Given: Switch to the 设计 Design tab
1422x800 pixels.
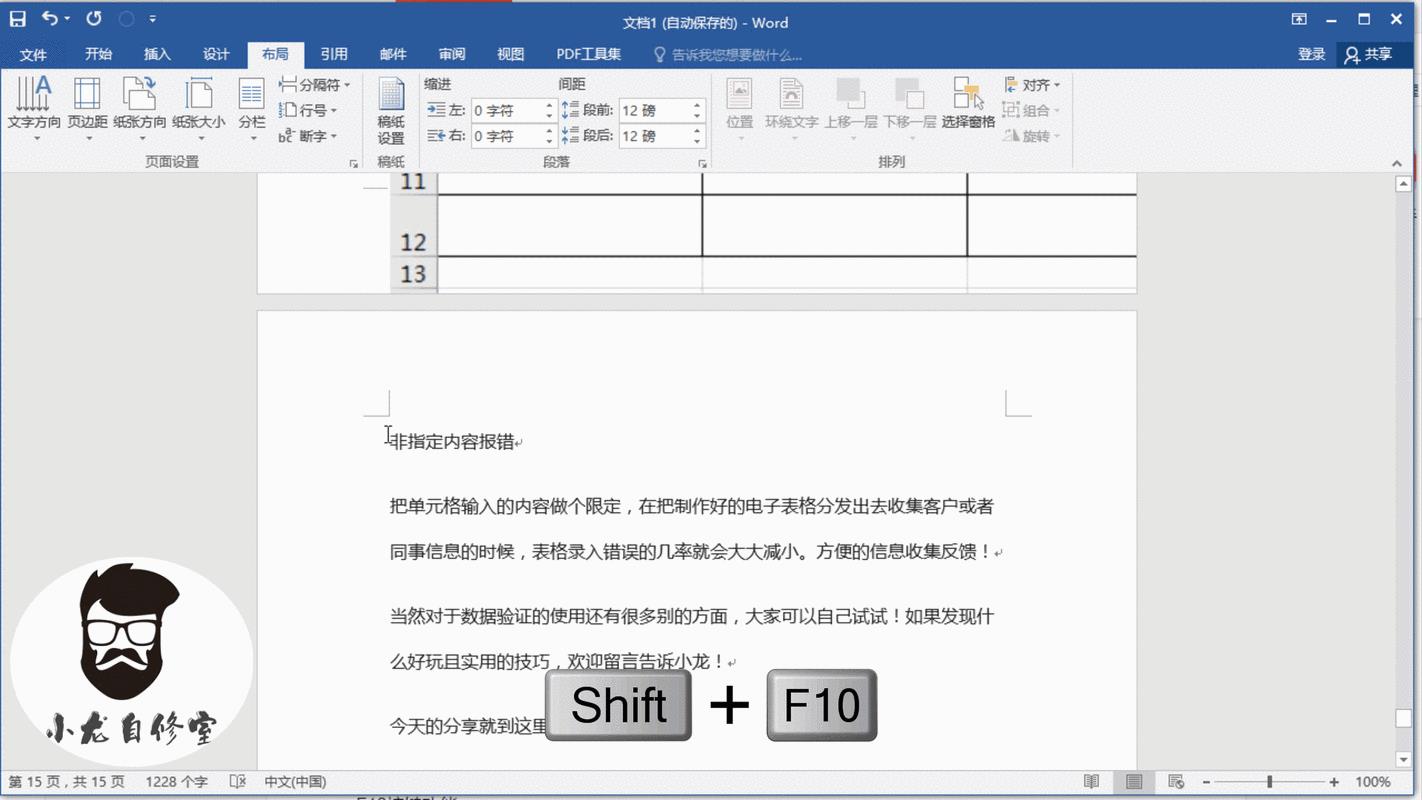Looking at the screenshot, I should (216, 55).
